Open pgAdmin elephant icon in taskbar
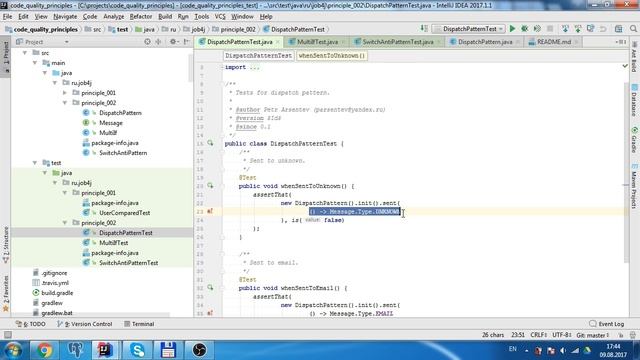The width and height of the screenshot is (640, 360). pos(75,350)
